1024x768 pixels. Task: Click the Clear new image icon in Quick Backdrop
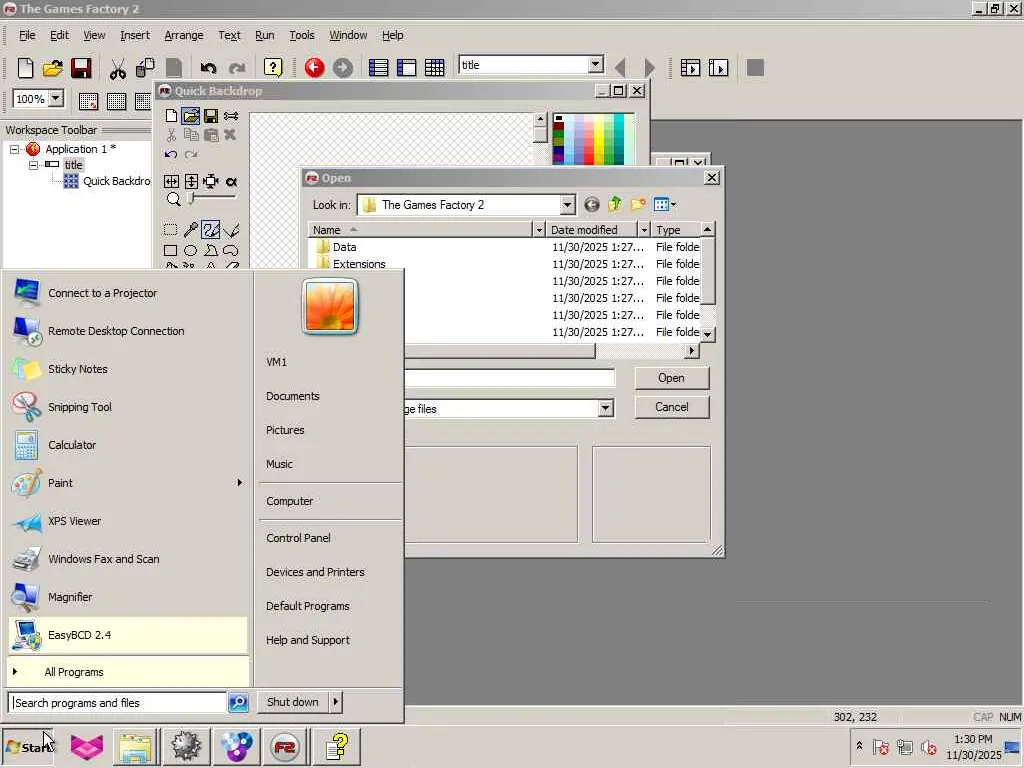tap(171, 116)
